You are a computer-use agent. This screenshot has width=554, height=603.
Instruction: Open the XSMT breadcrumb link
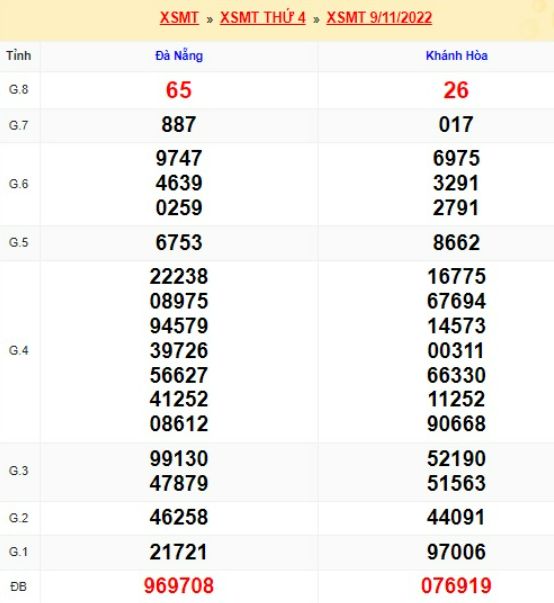[179, 18]
